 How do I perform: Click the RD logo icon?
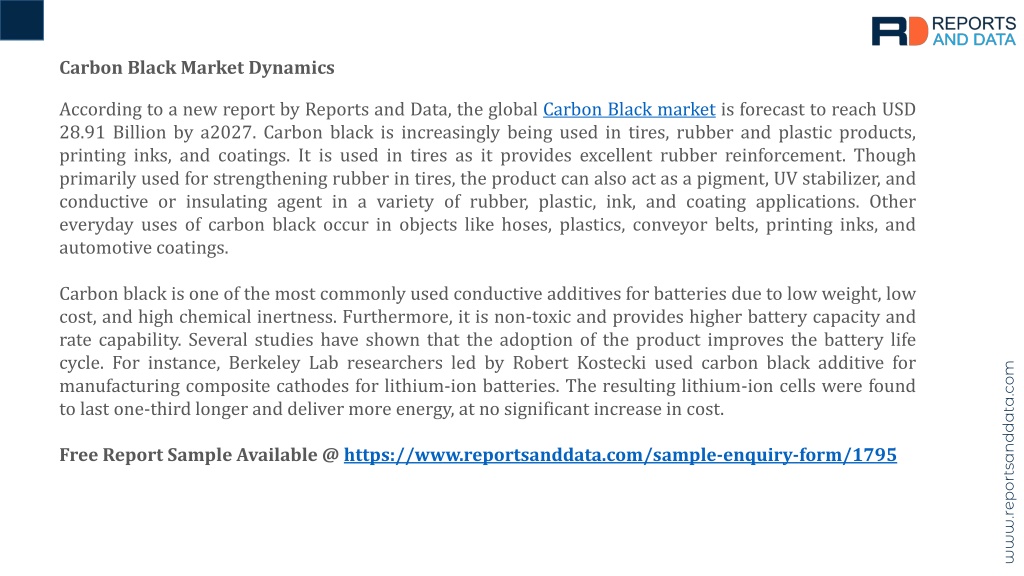tap(899, 31)
